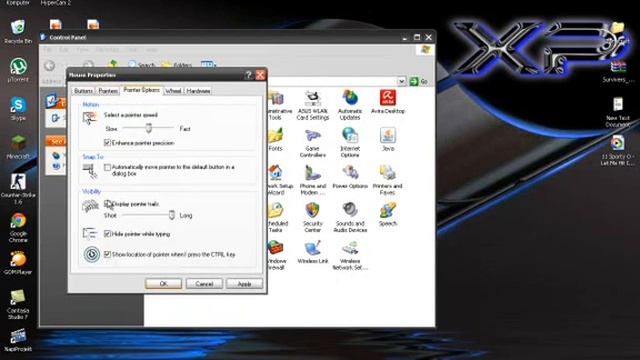Open Fonts folder in Control Panel
Viewport: 640px width, 360px height.
(276, 139)
